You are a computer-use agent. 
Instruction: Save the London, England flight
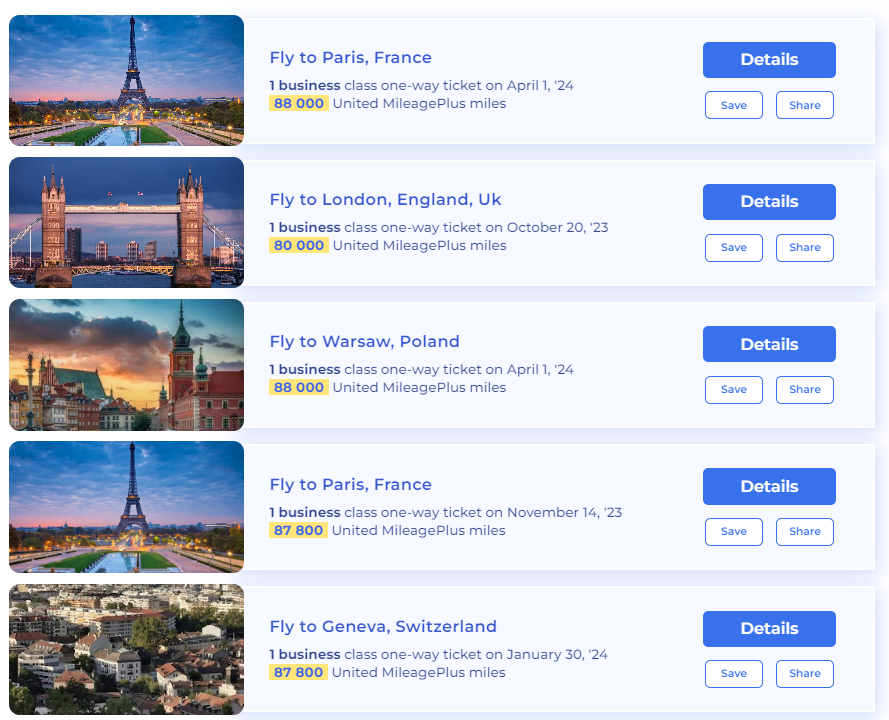point(733,247)
